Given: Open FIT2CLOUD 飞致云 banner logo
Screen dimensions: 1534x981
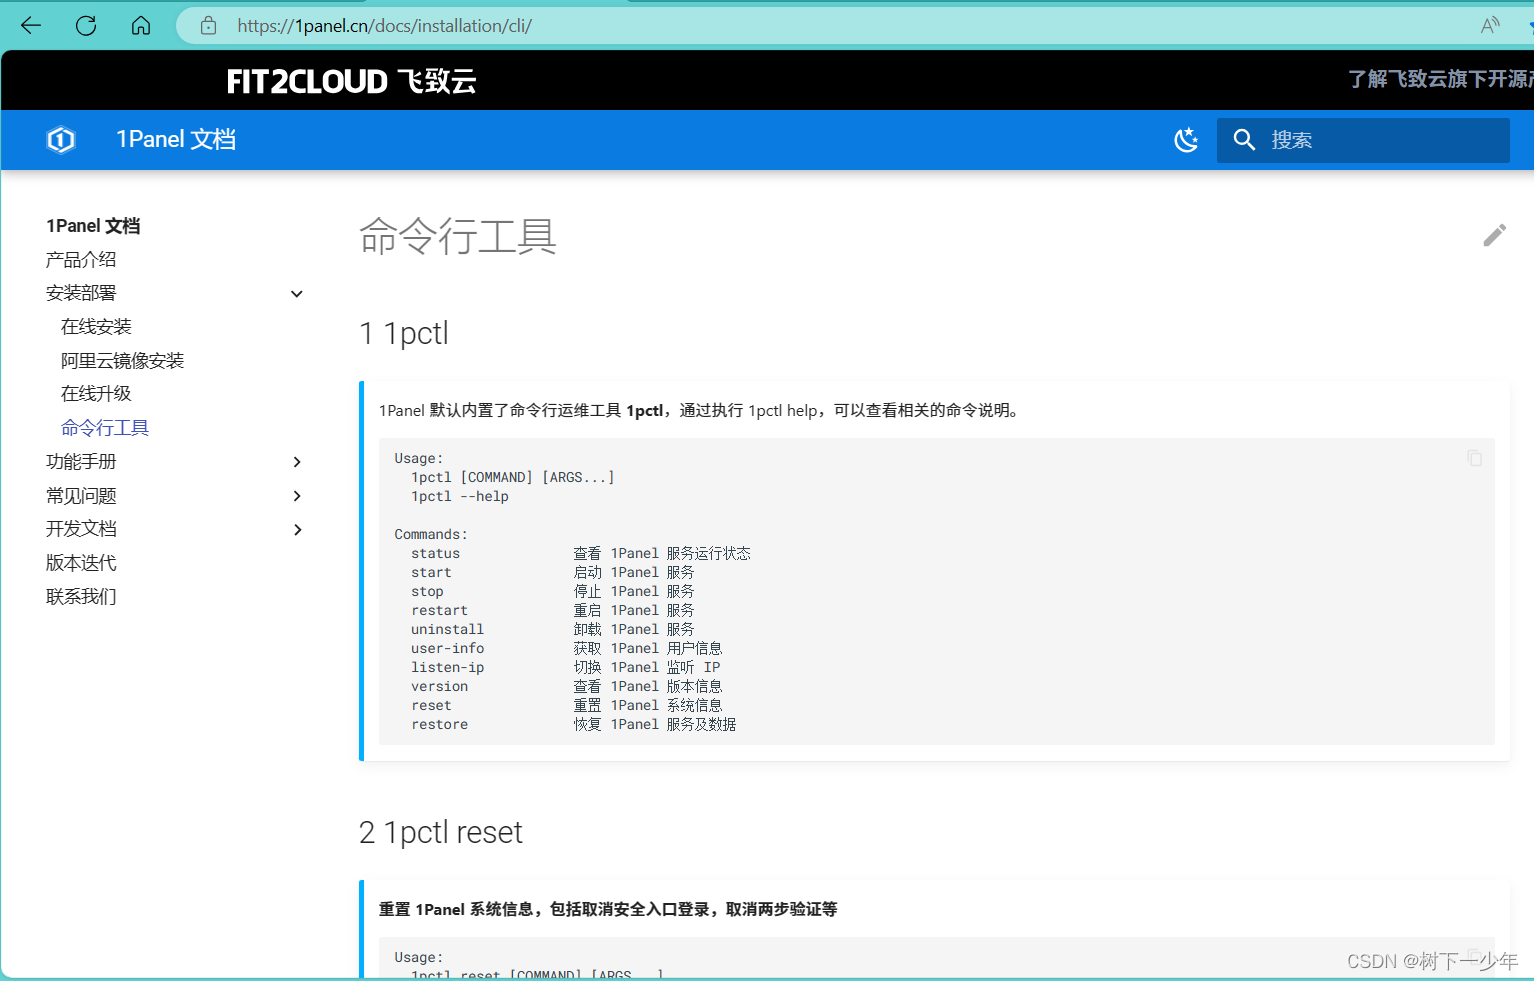Looking at the screenshot, I should pos(351,81).
